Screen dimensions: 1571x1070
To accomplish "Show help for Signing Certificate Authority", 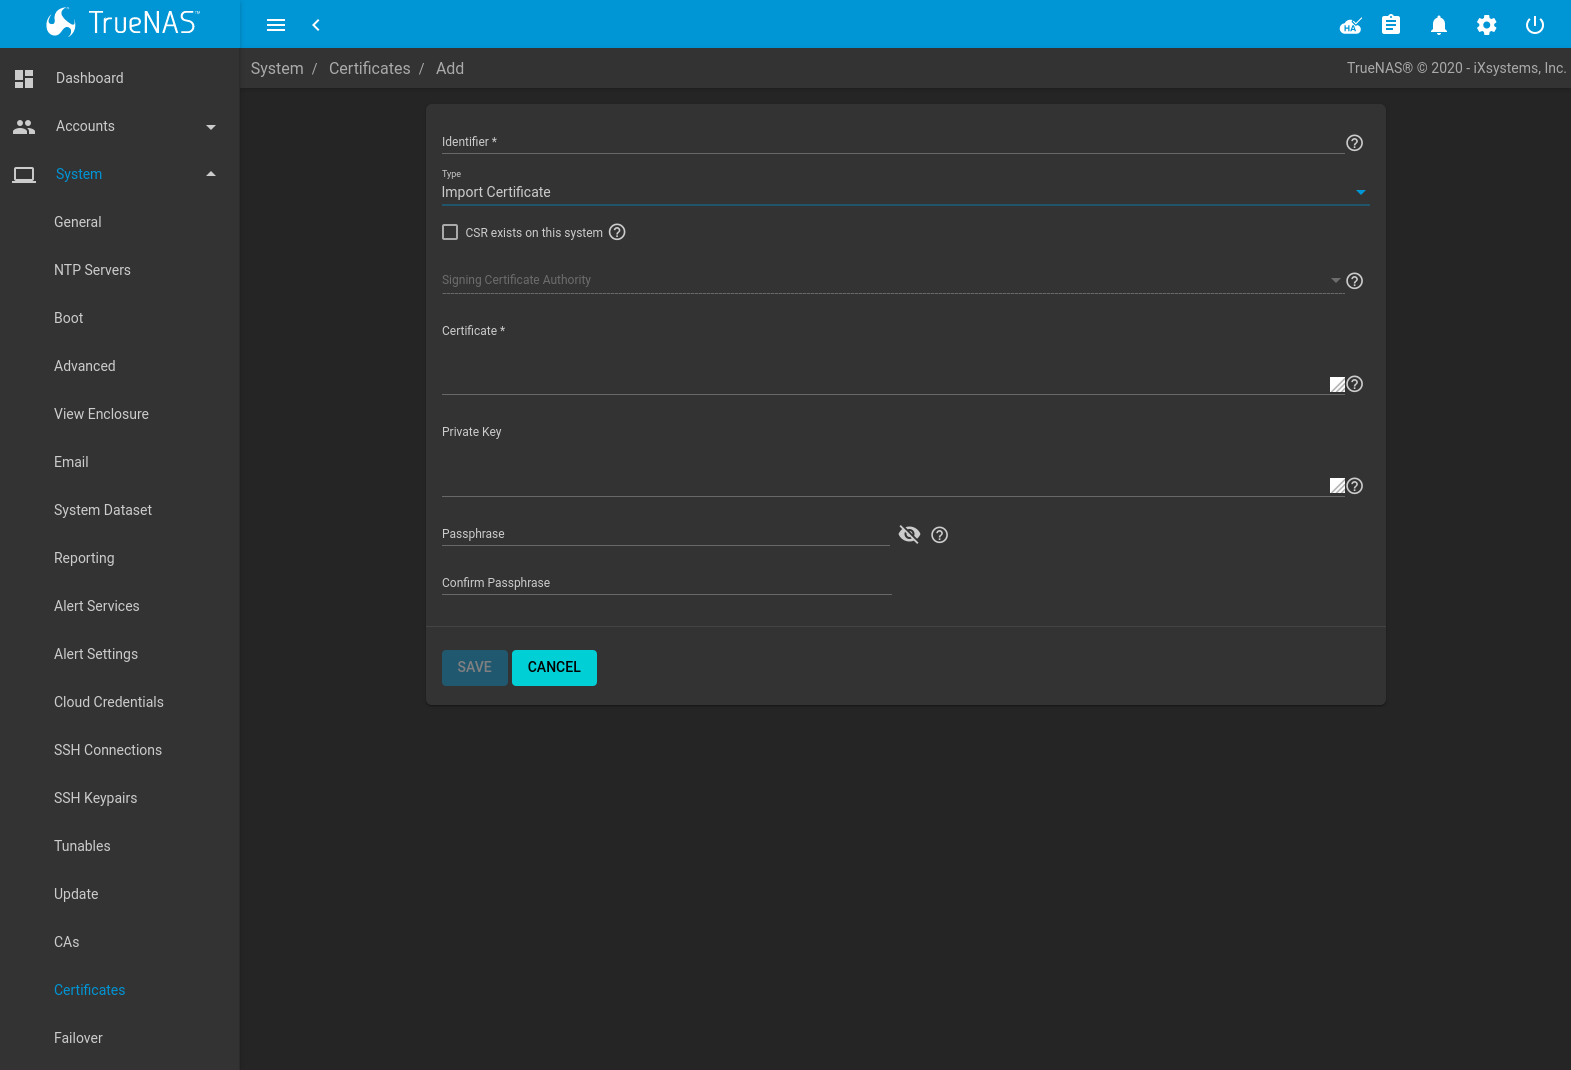I will (1355, 281).
